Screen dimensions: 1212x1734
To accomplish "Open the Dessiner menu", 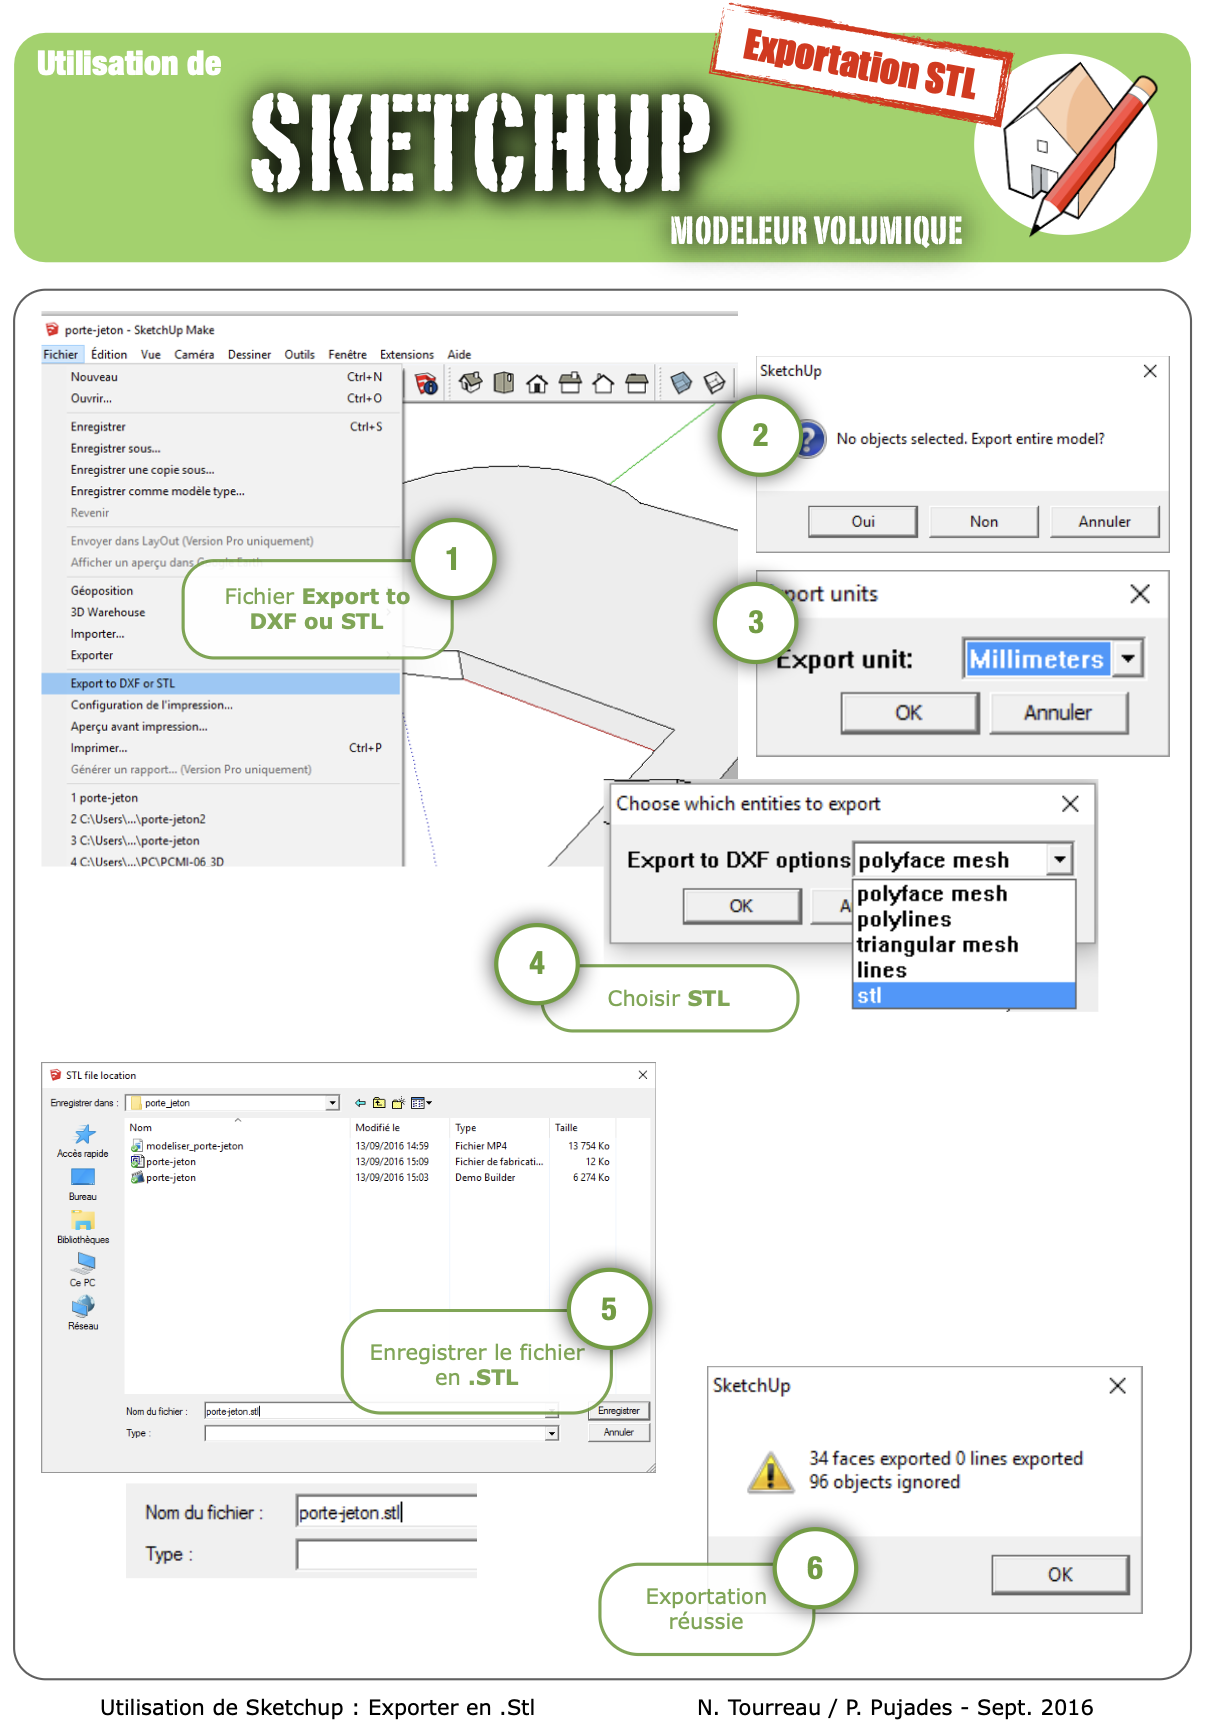I will pos(249,355).
